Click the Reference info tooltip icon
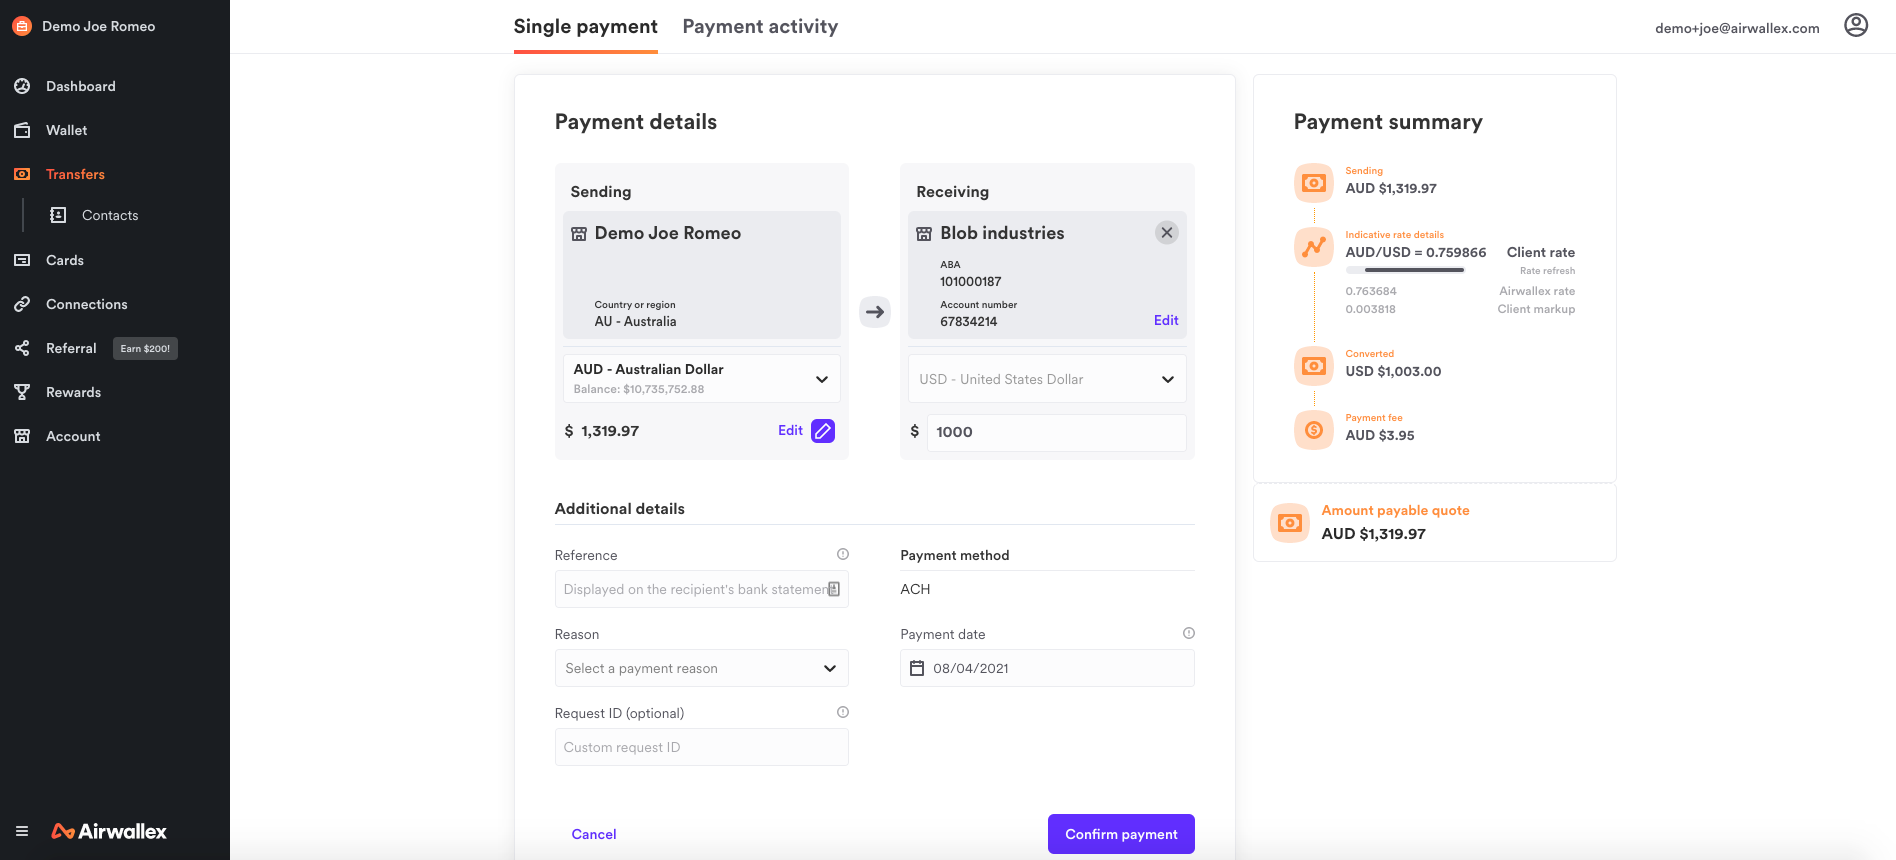 point(843,554)
